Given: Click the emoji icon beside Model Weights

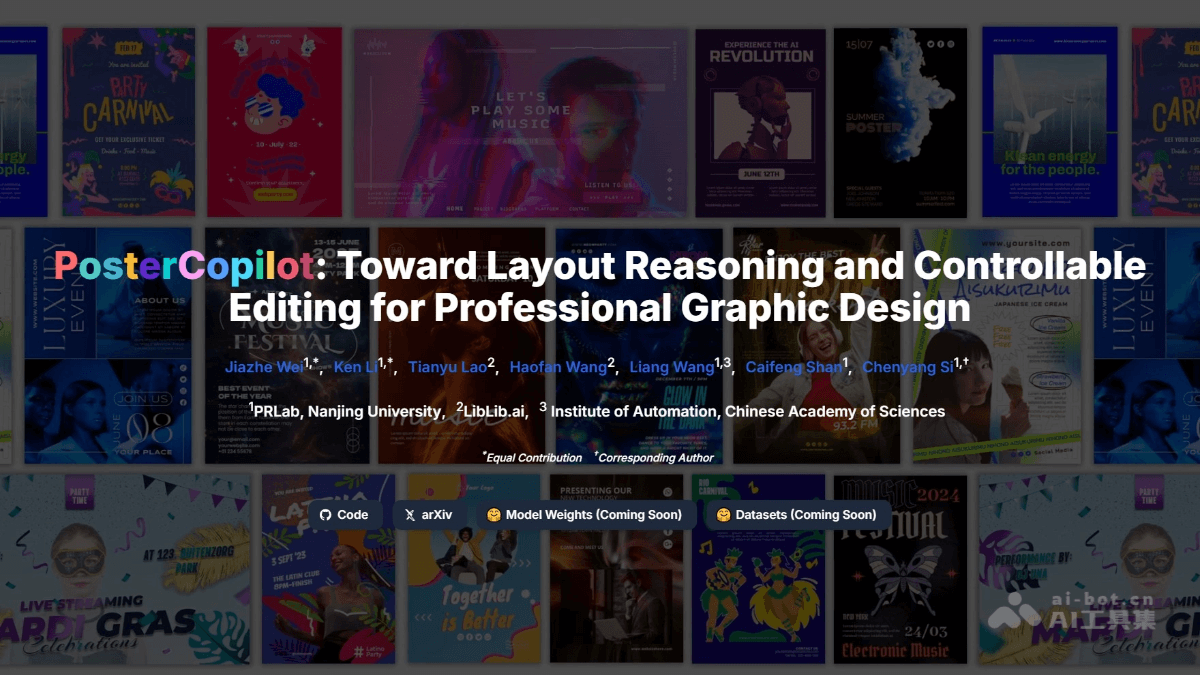Looking at the screenshot, I should click(x=493, y=515).
